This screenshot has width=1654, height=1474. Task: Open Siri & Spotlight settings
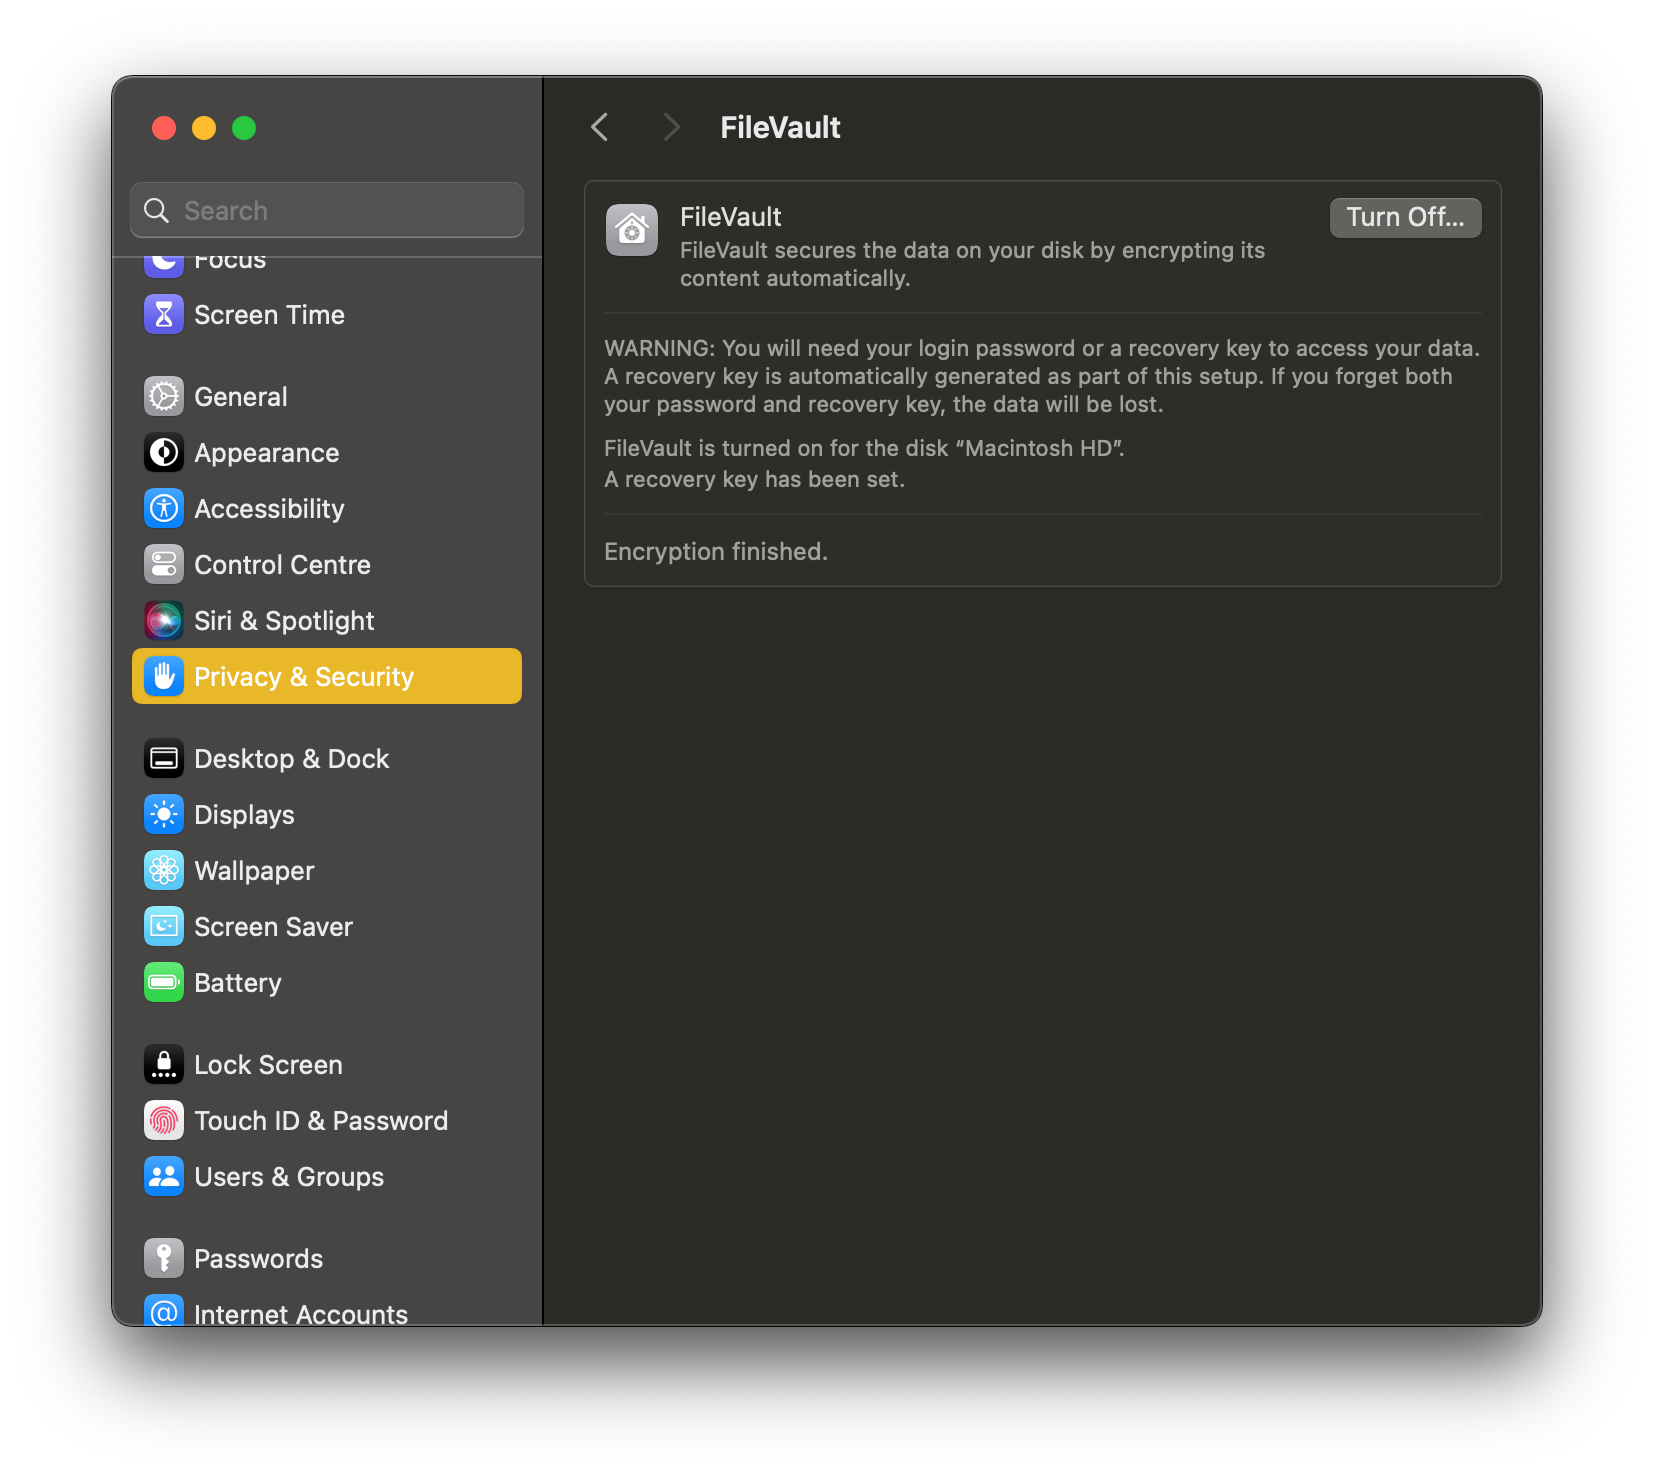pyautogui.click(x=327, y=621)
